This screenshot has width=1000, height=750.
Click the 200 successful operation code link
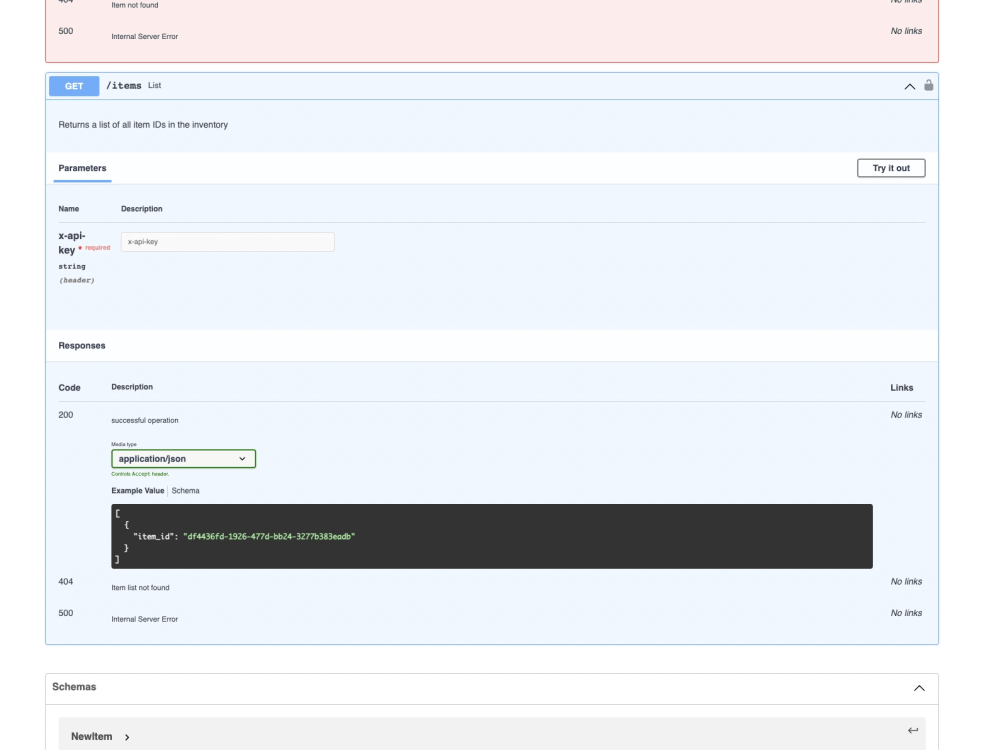click(64, 414)
